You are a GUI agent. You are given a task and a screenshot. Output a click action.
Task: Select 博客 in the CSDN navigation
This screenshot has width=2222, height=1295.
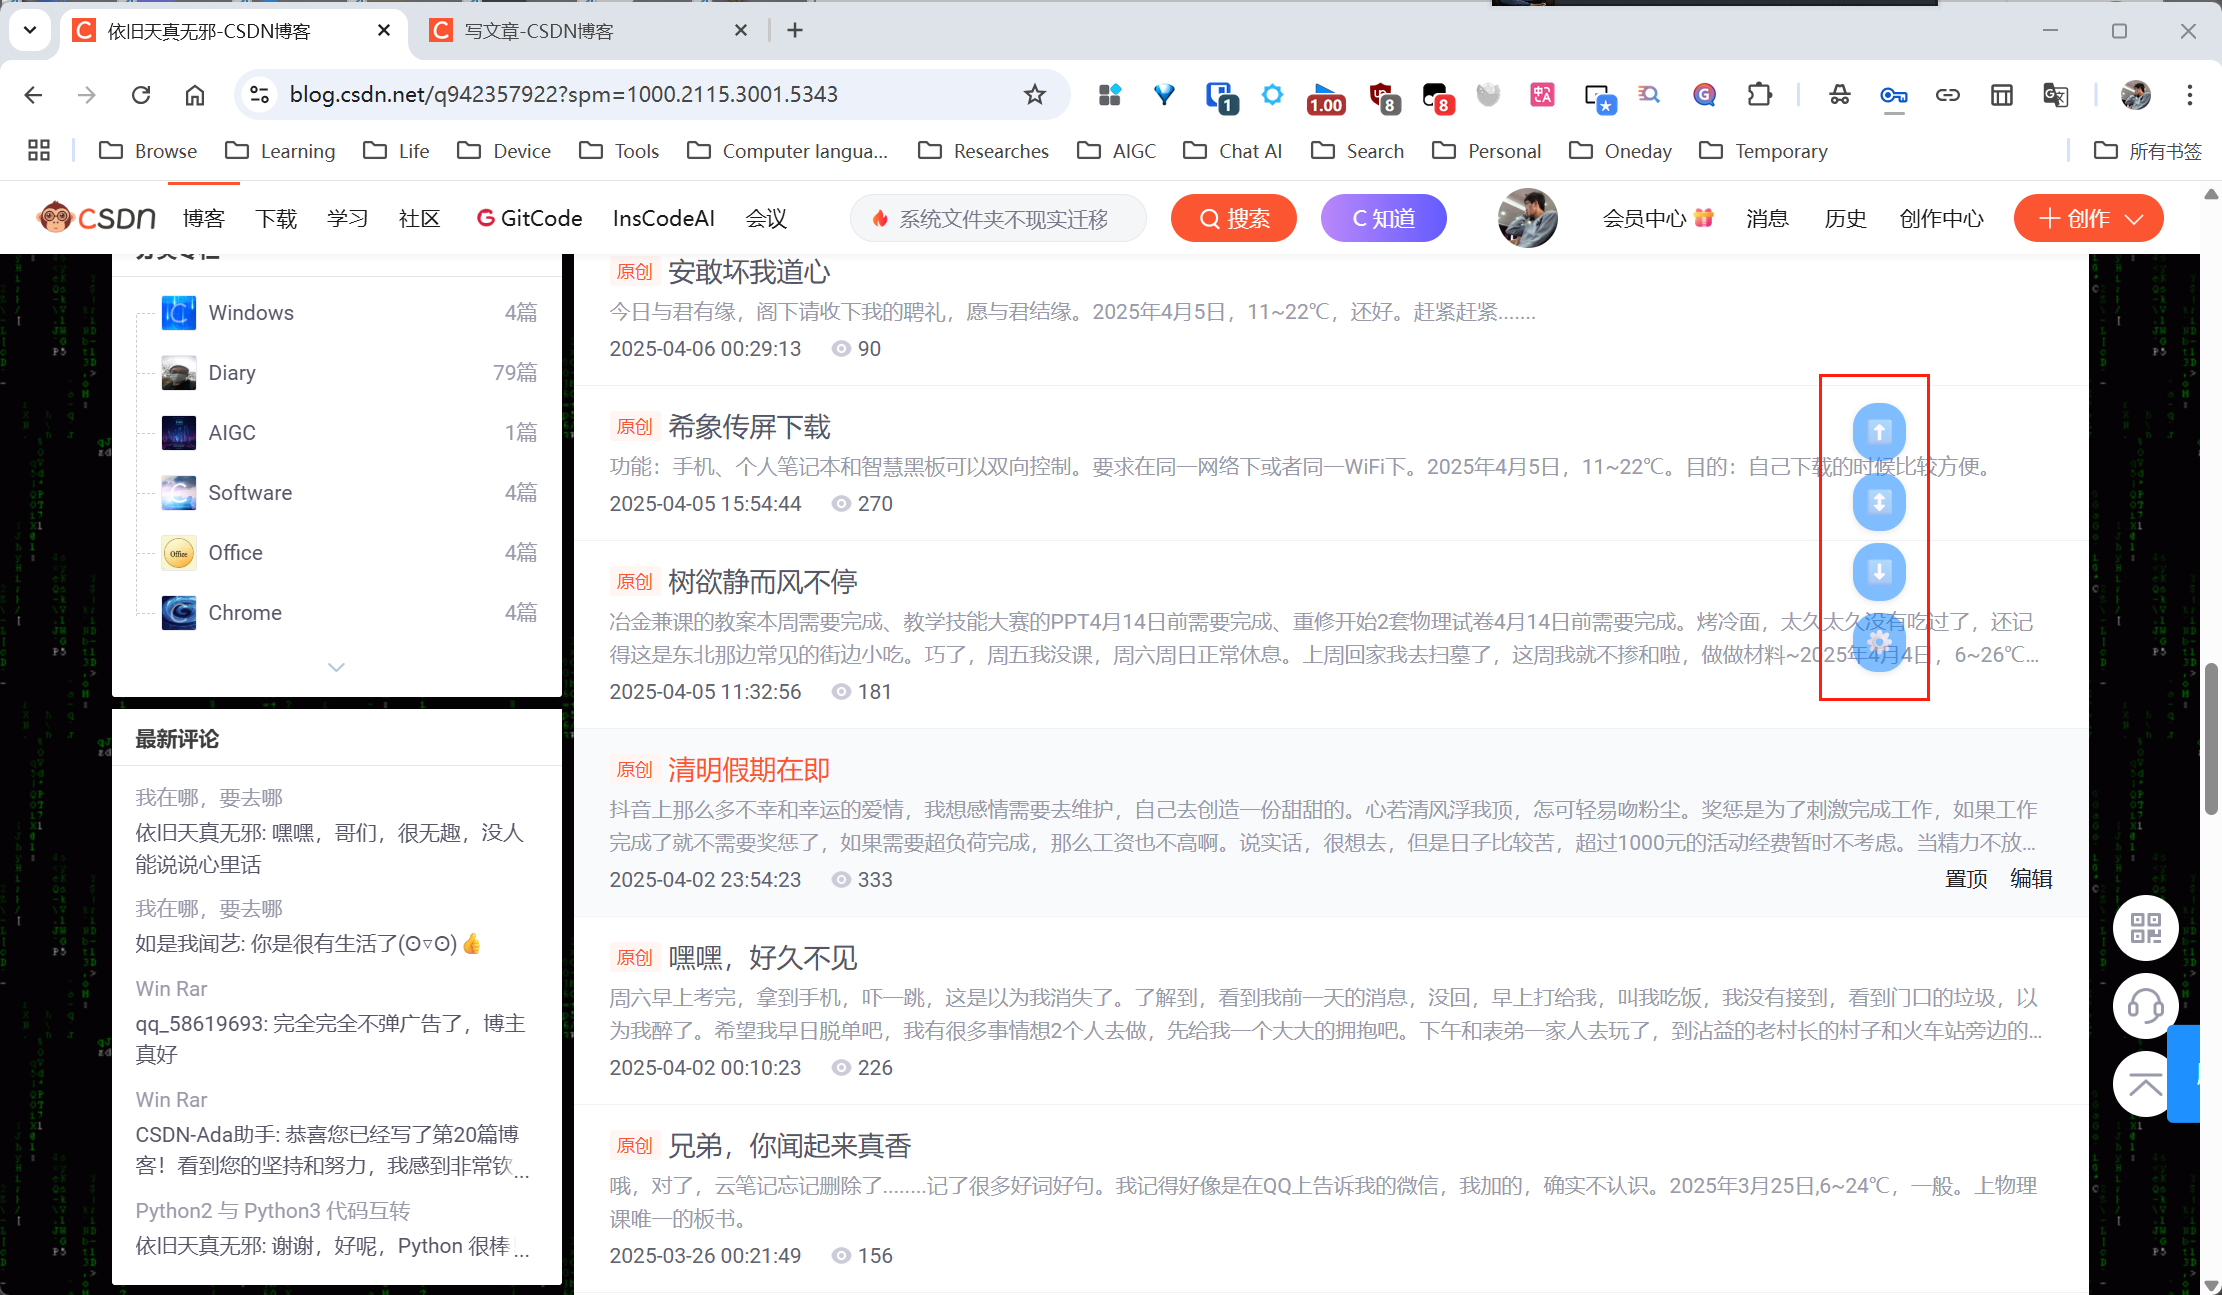click(x=203, y=218)
